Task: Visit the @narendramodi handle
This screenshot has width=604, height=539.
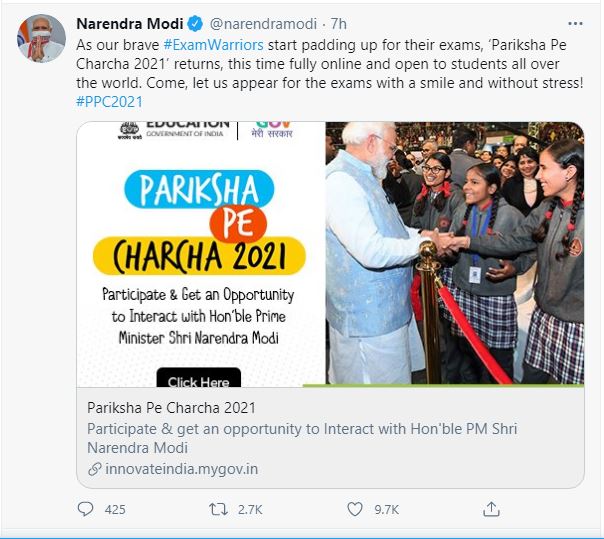Action: coord(263,24)
